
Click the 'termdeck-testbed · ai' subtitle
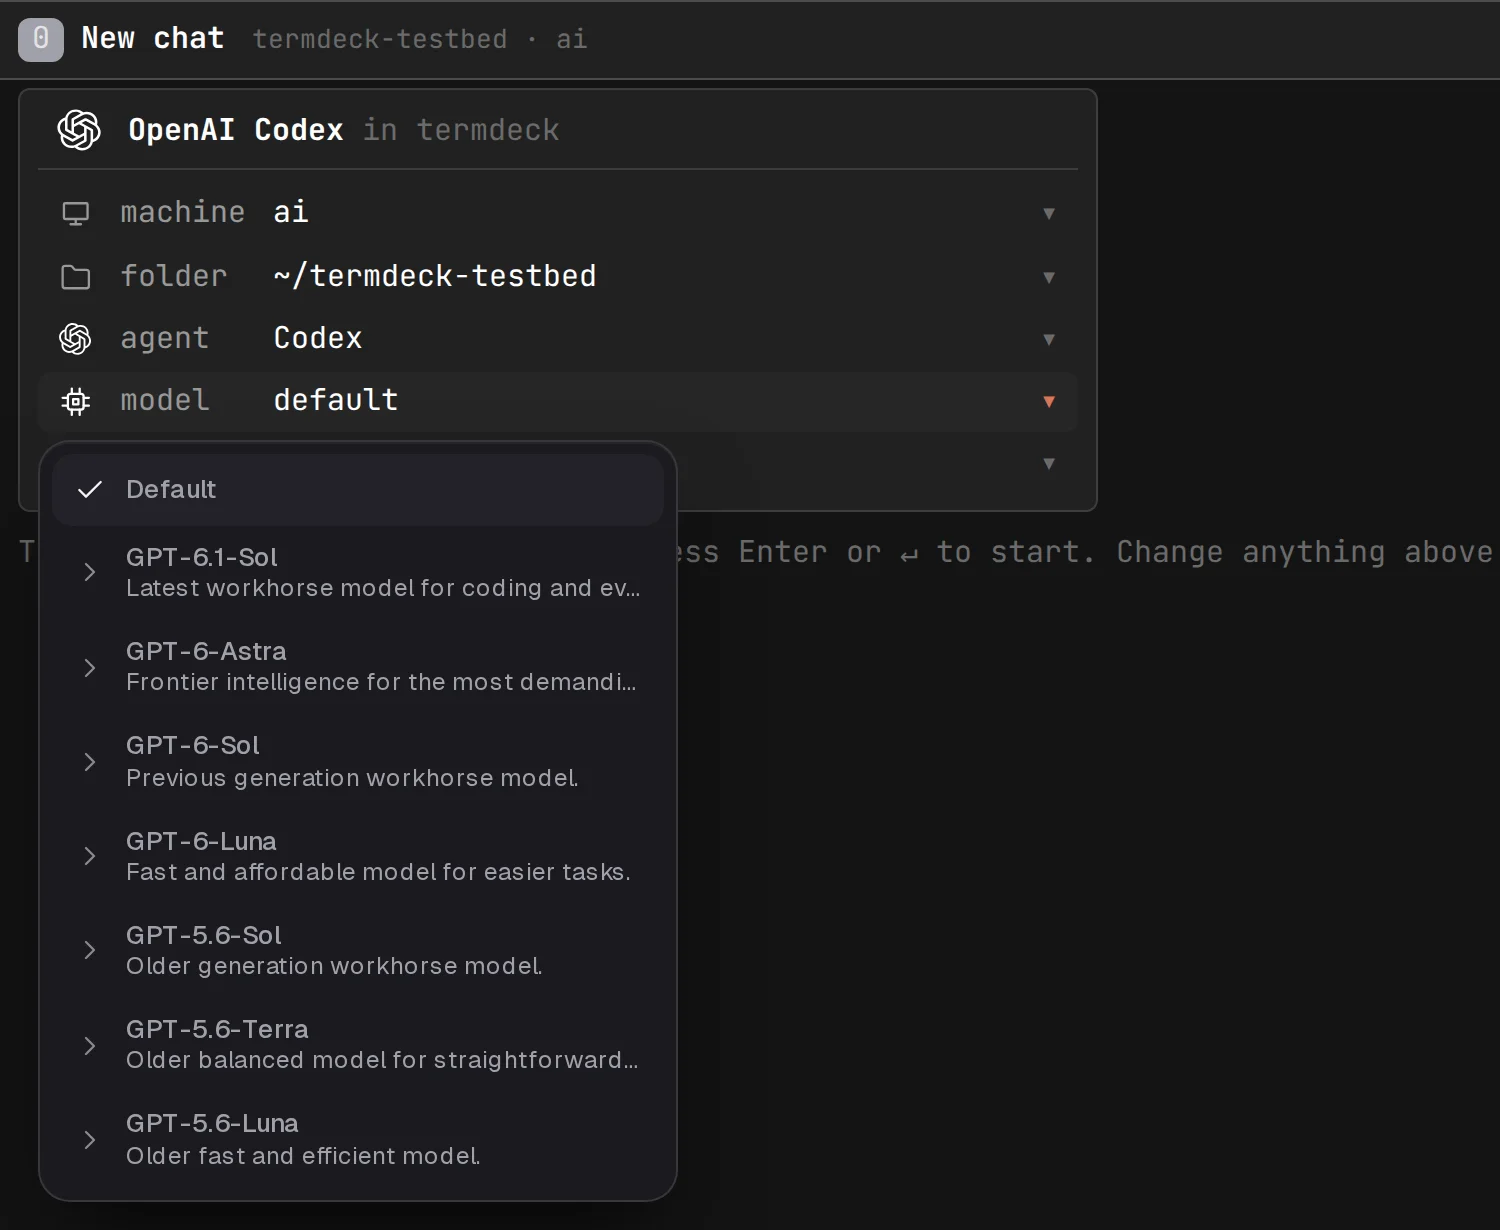point(420,39)
